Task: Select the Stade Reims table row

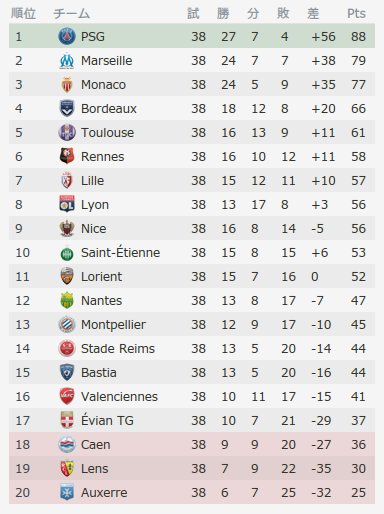Action: tap(192, 348)
